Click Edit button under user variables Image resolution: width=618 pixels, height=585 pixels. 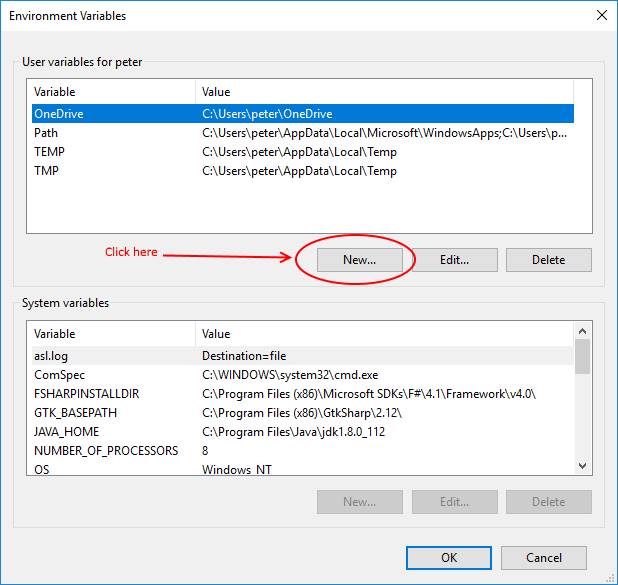point(454,260)
